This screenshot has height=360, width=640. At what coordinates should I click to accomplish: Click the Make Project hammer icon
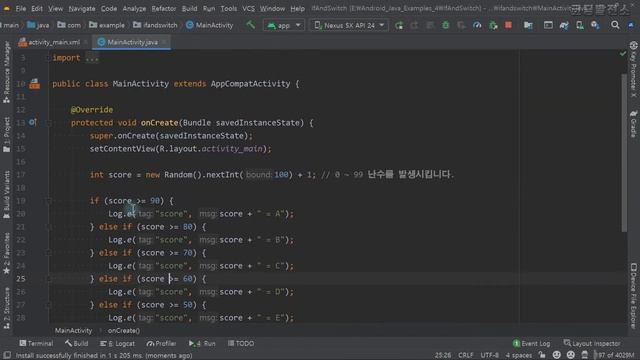[251, 25]
